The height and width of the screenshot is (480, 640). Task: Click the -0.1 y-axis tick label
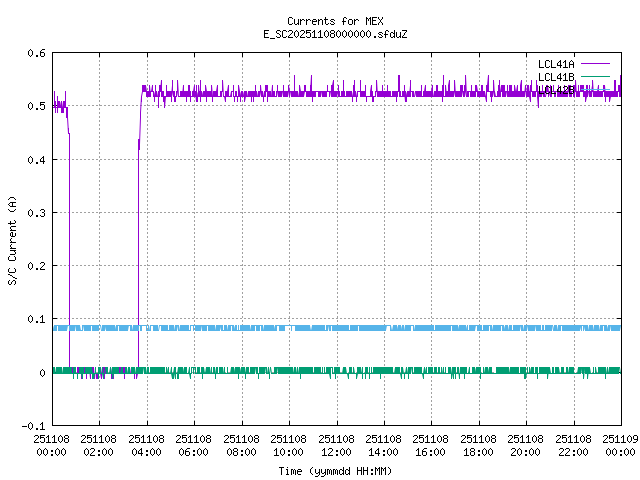(x=32, y=427)
